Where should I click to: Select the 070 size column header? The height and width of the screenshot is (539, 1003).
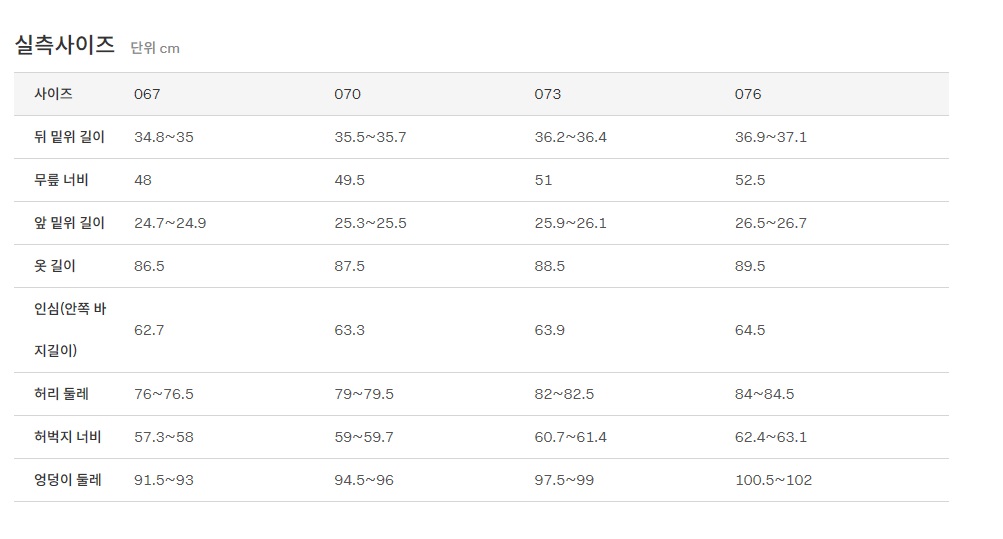(347, 94)
